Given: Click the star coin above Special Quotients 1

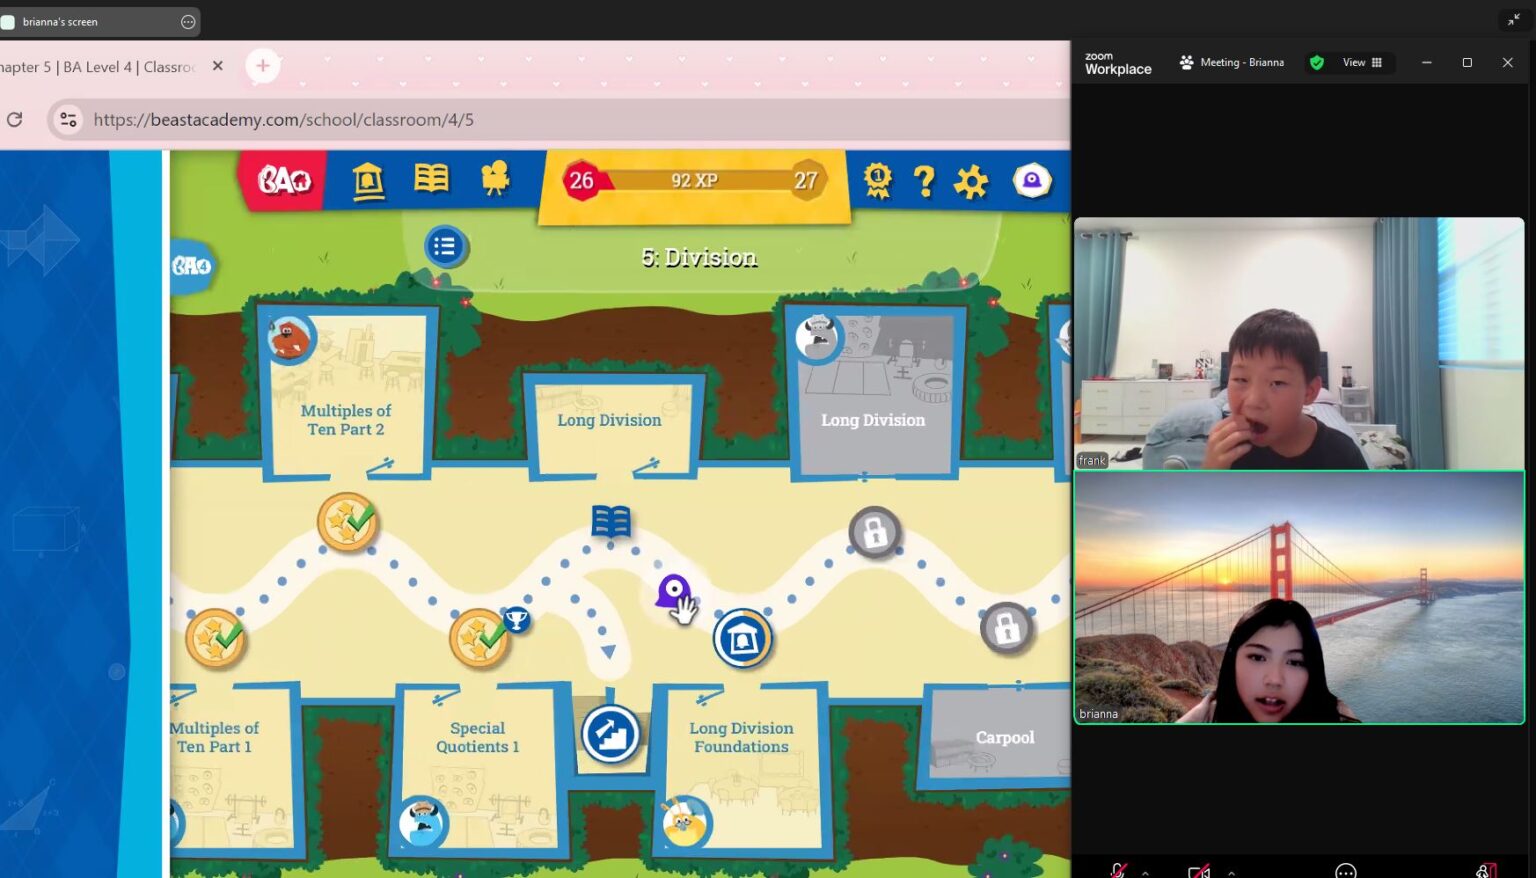Looking at the screenshot, I should pos(479,638).
